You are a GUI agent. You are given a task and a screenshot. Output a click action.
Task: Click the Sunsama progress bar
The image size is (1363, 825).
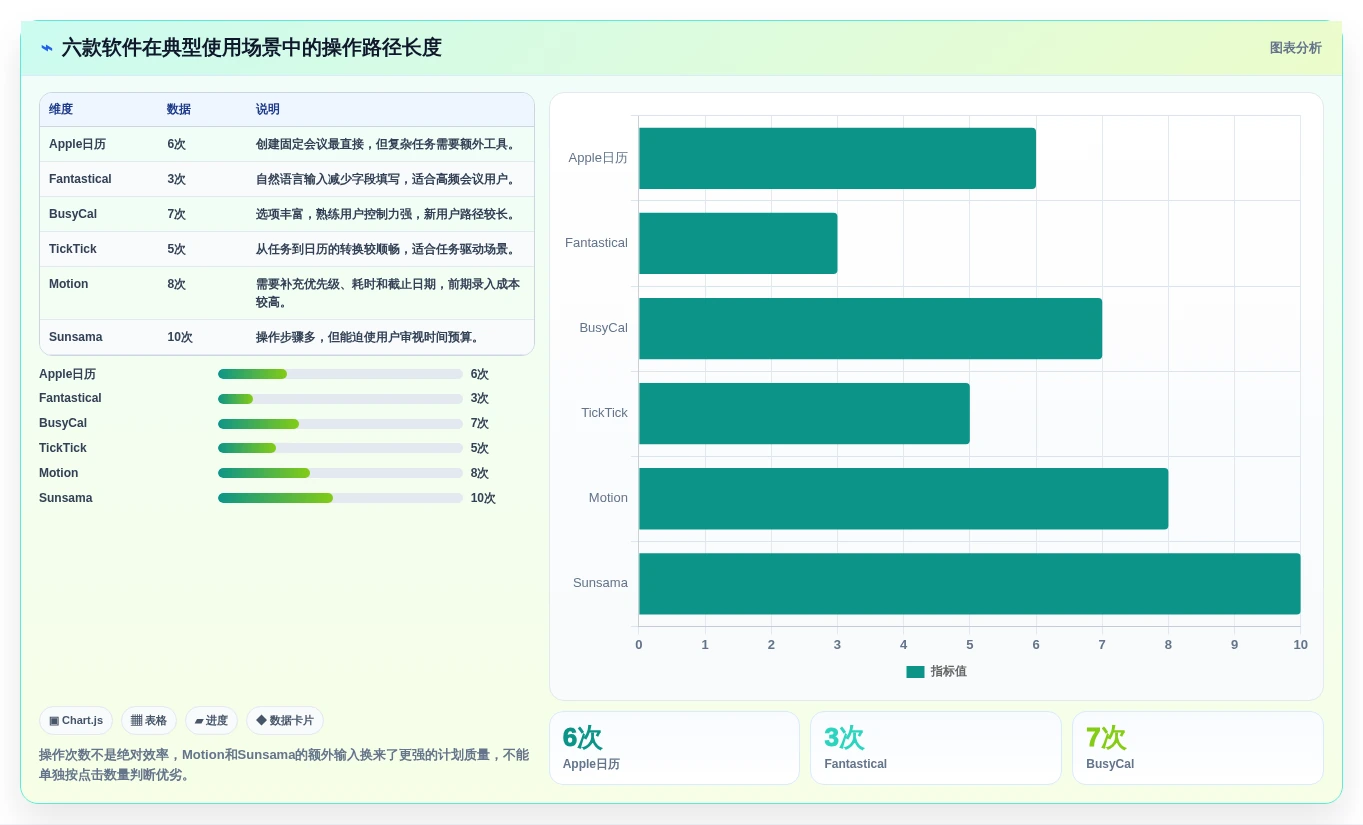coord(340,498)
